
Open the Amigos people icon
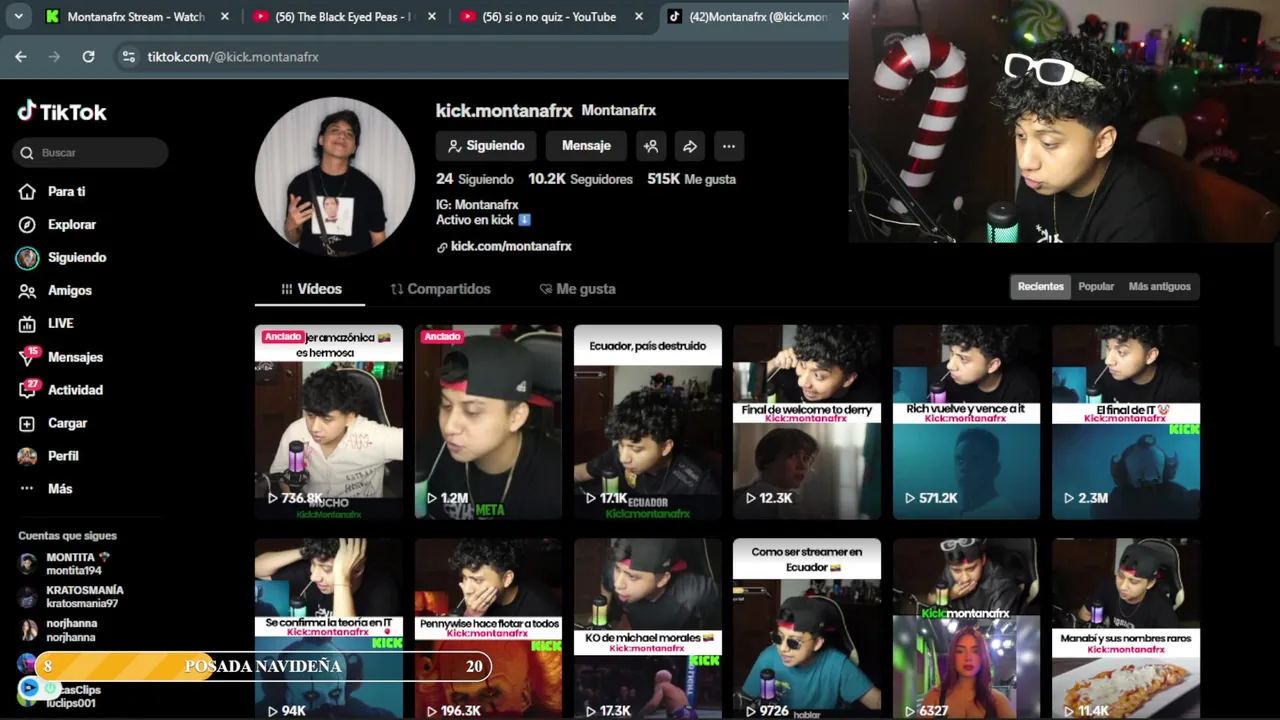point(27,290)
